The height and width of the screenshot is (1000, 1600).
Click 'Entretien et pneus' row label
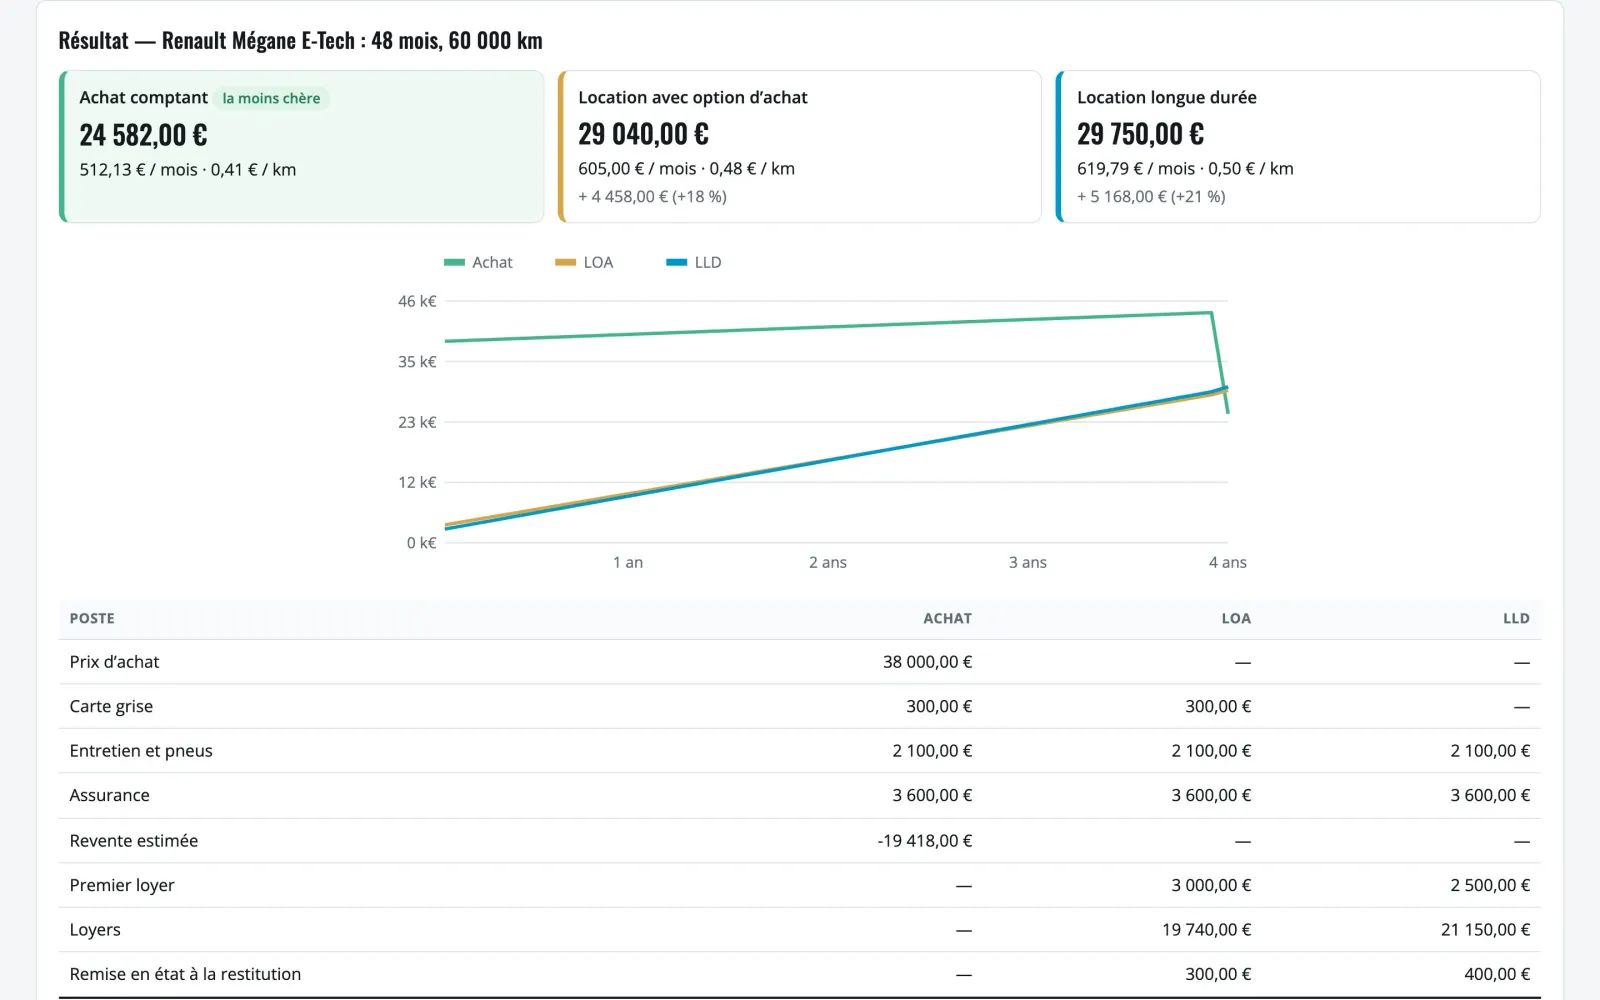[x=141, y=751]
